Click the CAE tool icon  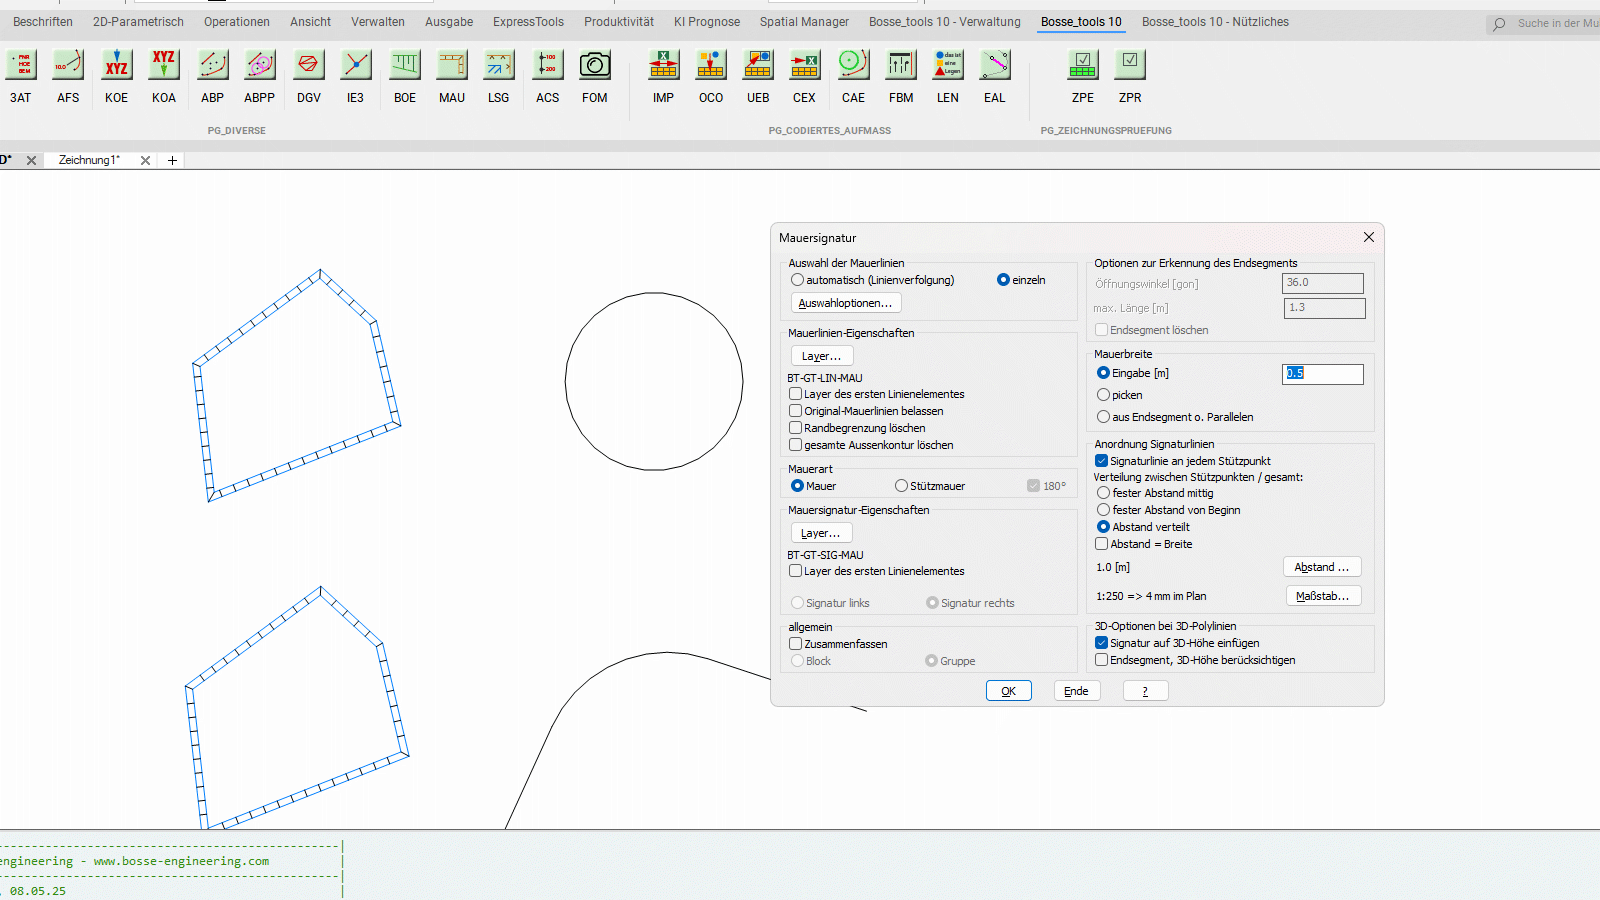coord(853,66)
